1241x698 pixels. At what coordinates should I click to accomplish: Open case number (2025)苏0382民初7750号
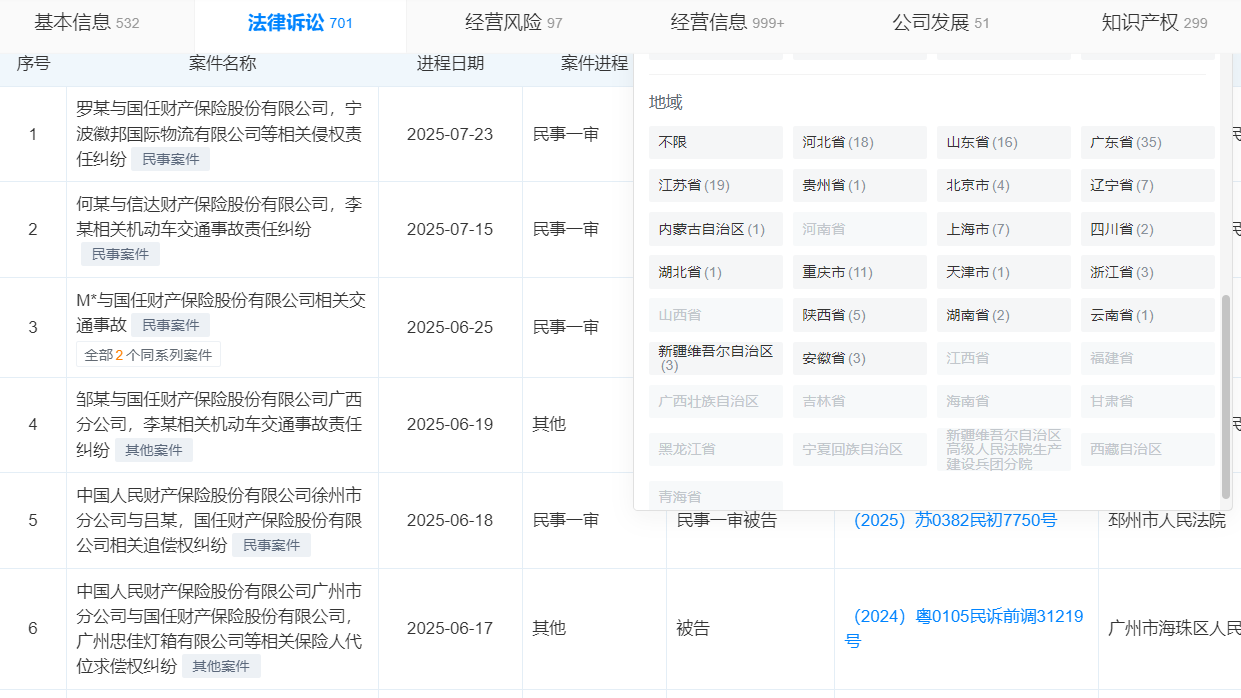click(955, 520)
